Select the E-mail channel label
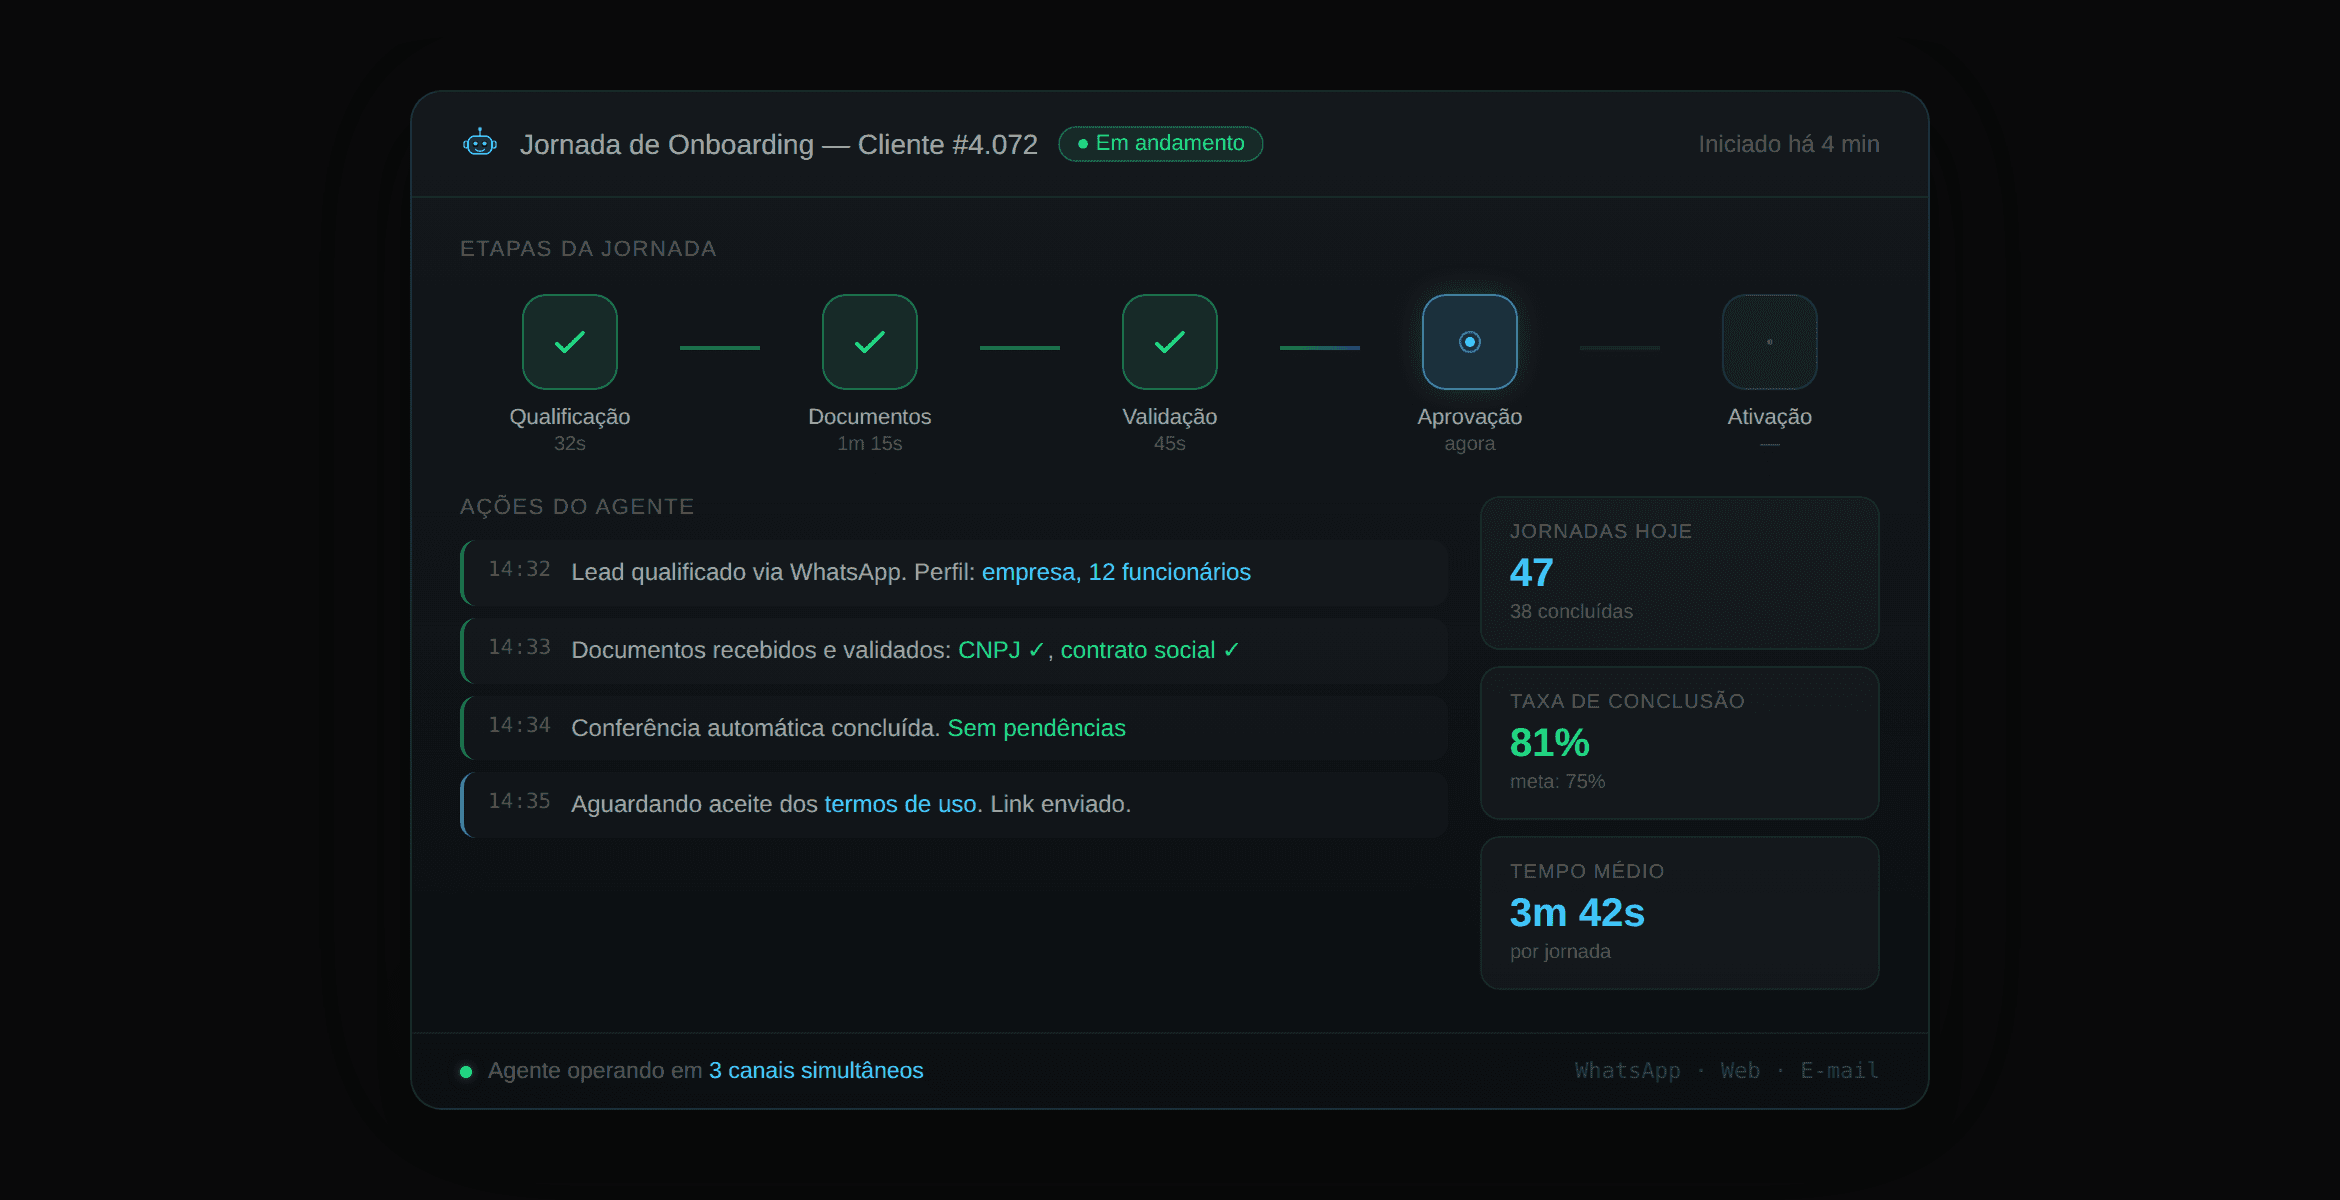The image size is (2340, 1200). click(1839, 1071)
